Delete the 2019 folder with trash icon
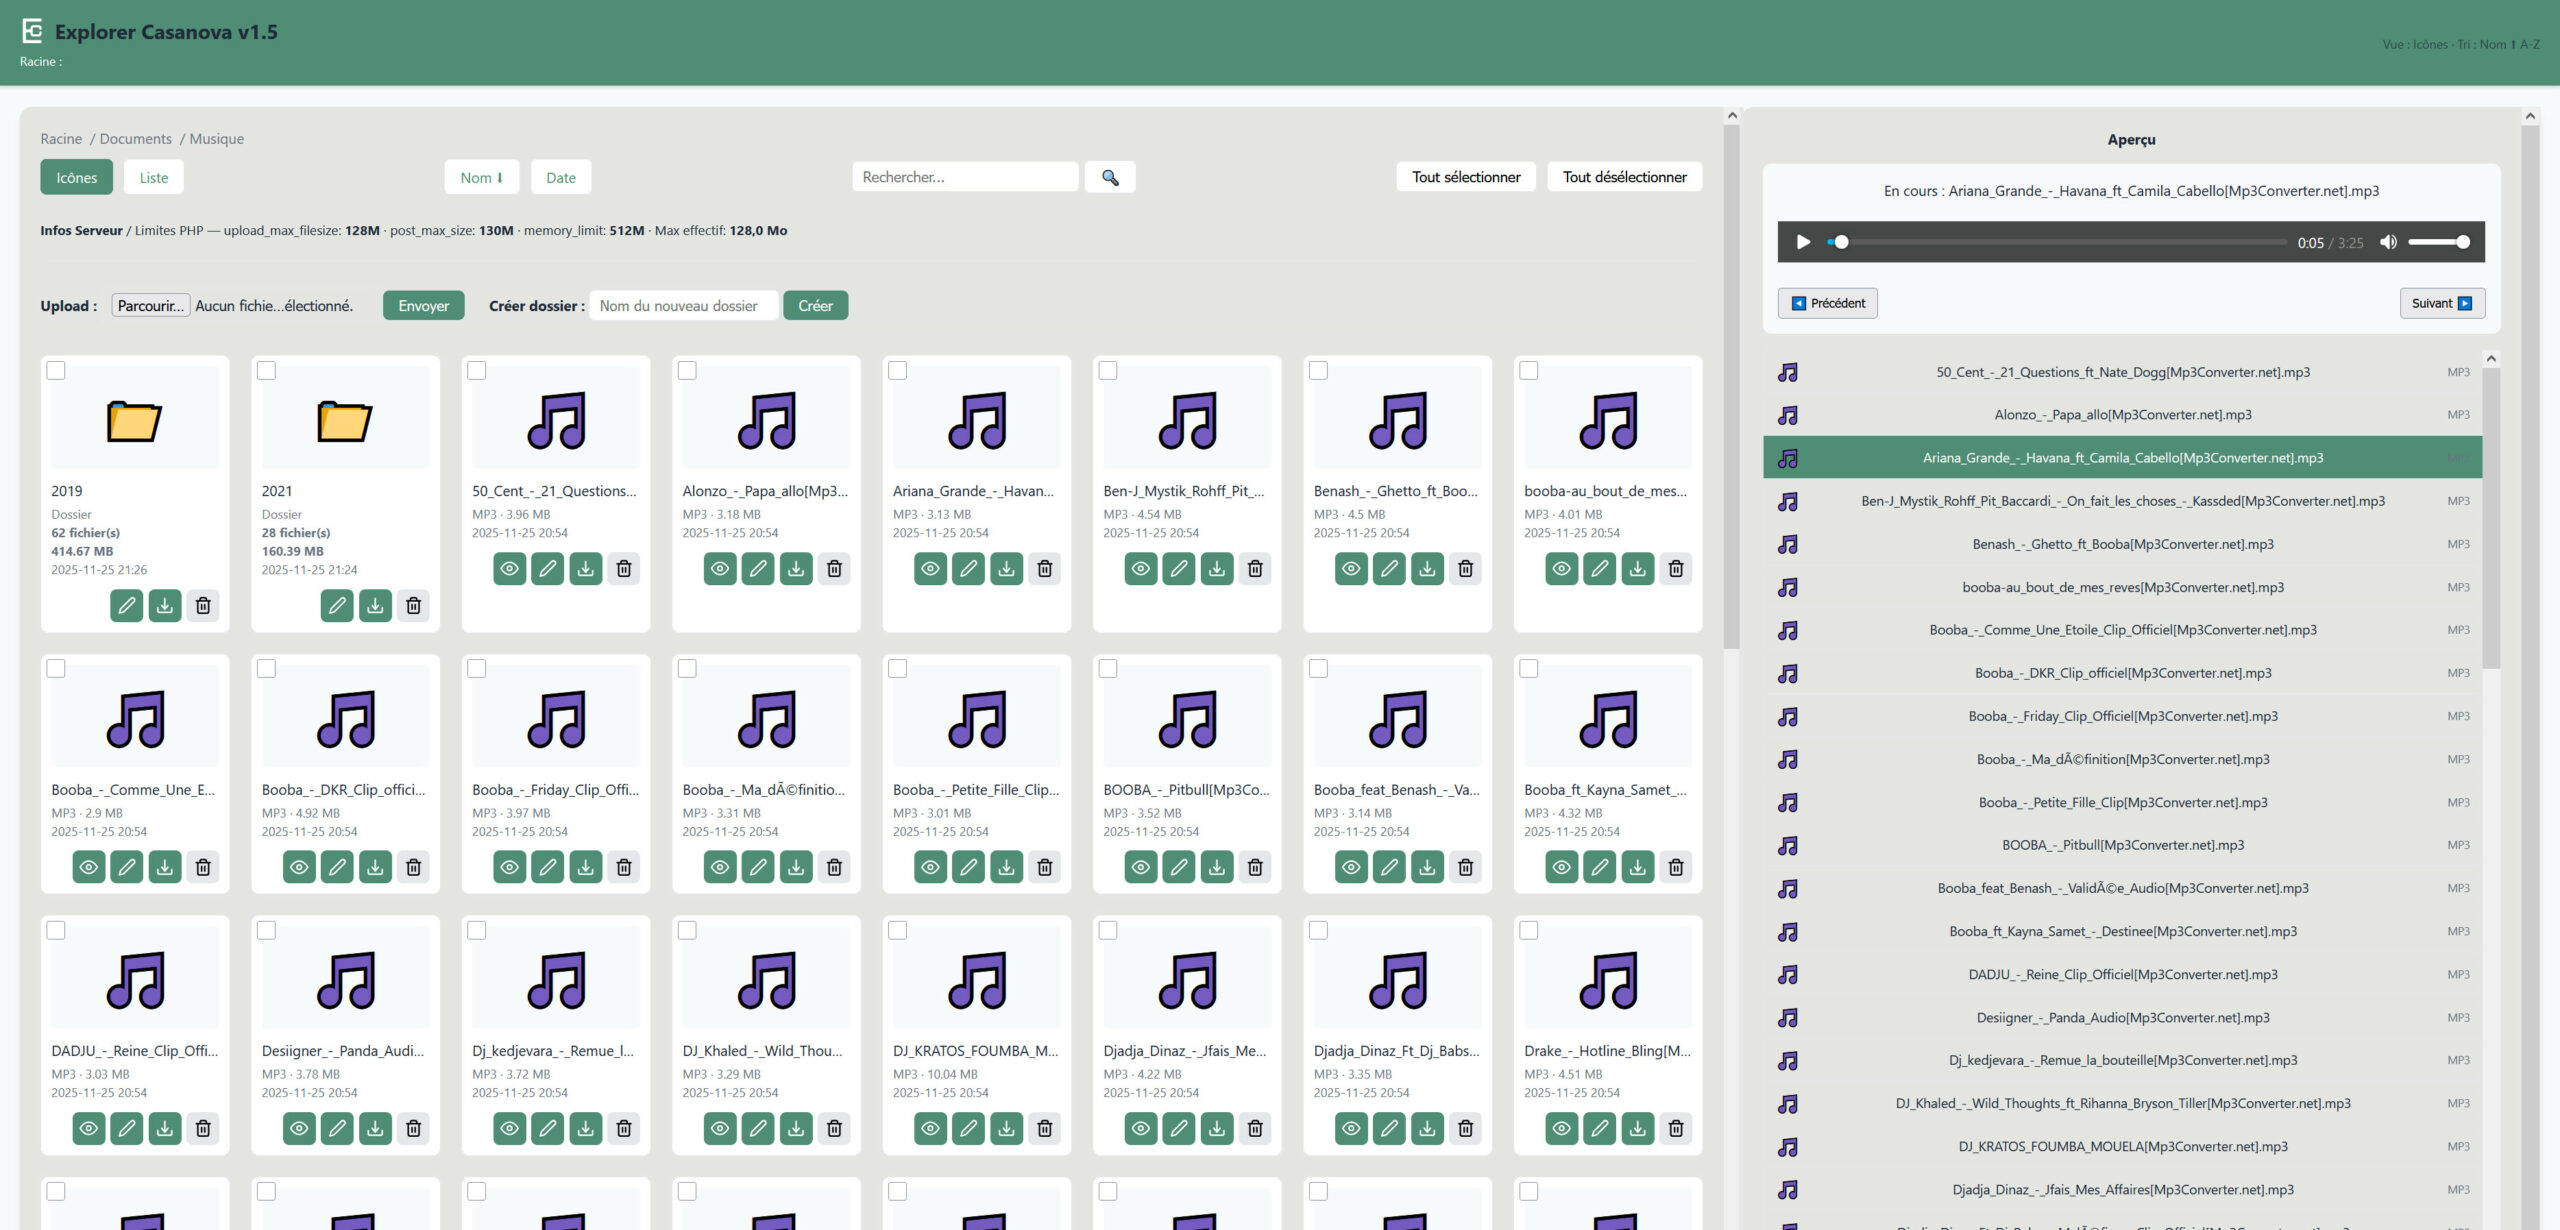Image resolution: width=2560 pixels, height=1230 pixels. [203, 606]
